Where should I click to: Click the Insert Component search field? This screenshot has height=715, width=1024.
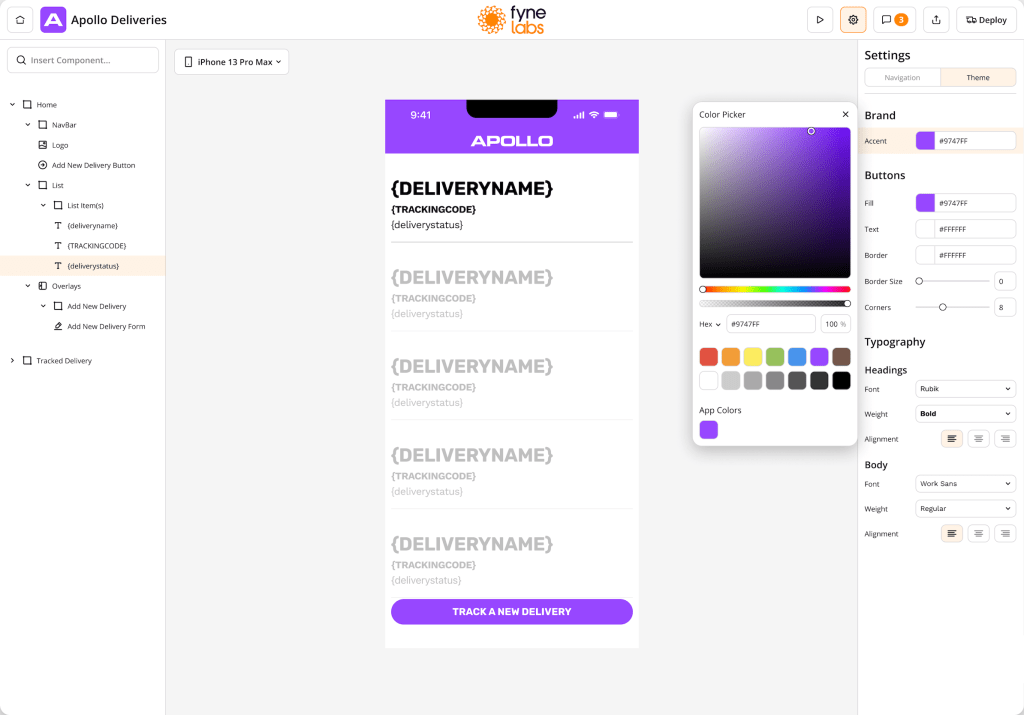tap(82, 59)
